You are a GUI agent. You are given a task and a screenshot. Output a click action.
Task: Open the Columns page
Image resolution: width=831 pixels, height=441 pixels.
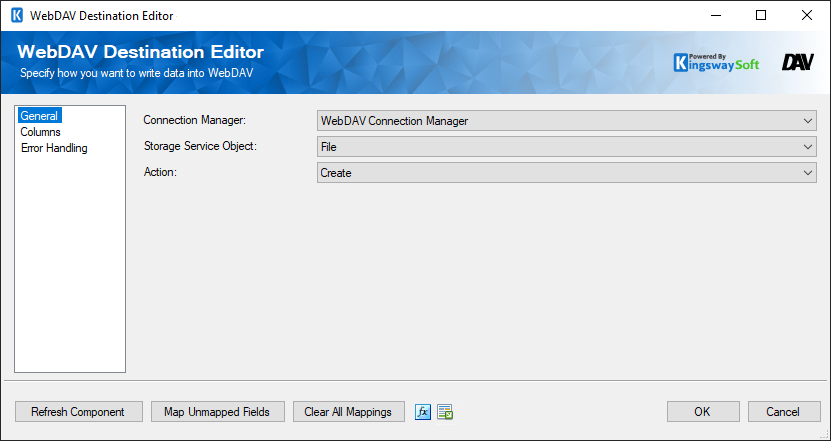coord(40,132)
